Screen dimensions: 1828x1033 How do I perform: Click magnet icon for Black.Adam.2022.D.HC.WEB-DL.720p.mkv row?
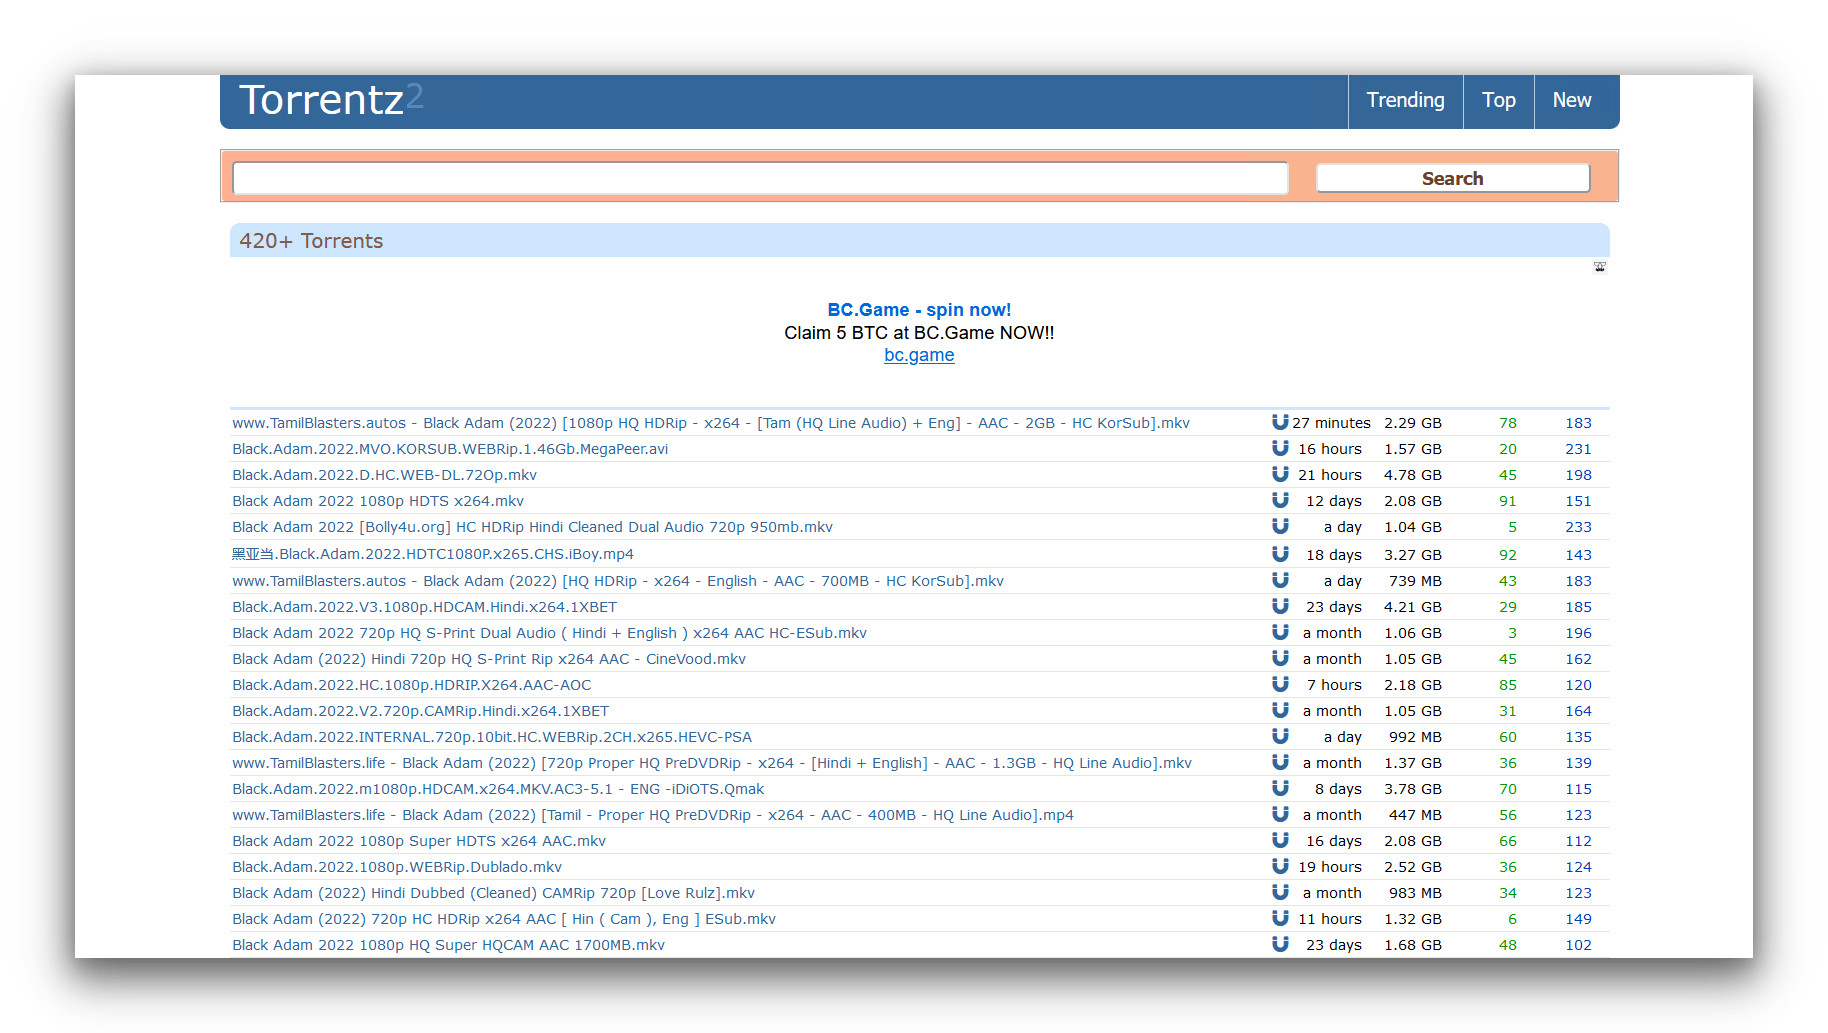pos(1280,474)
